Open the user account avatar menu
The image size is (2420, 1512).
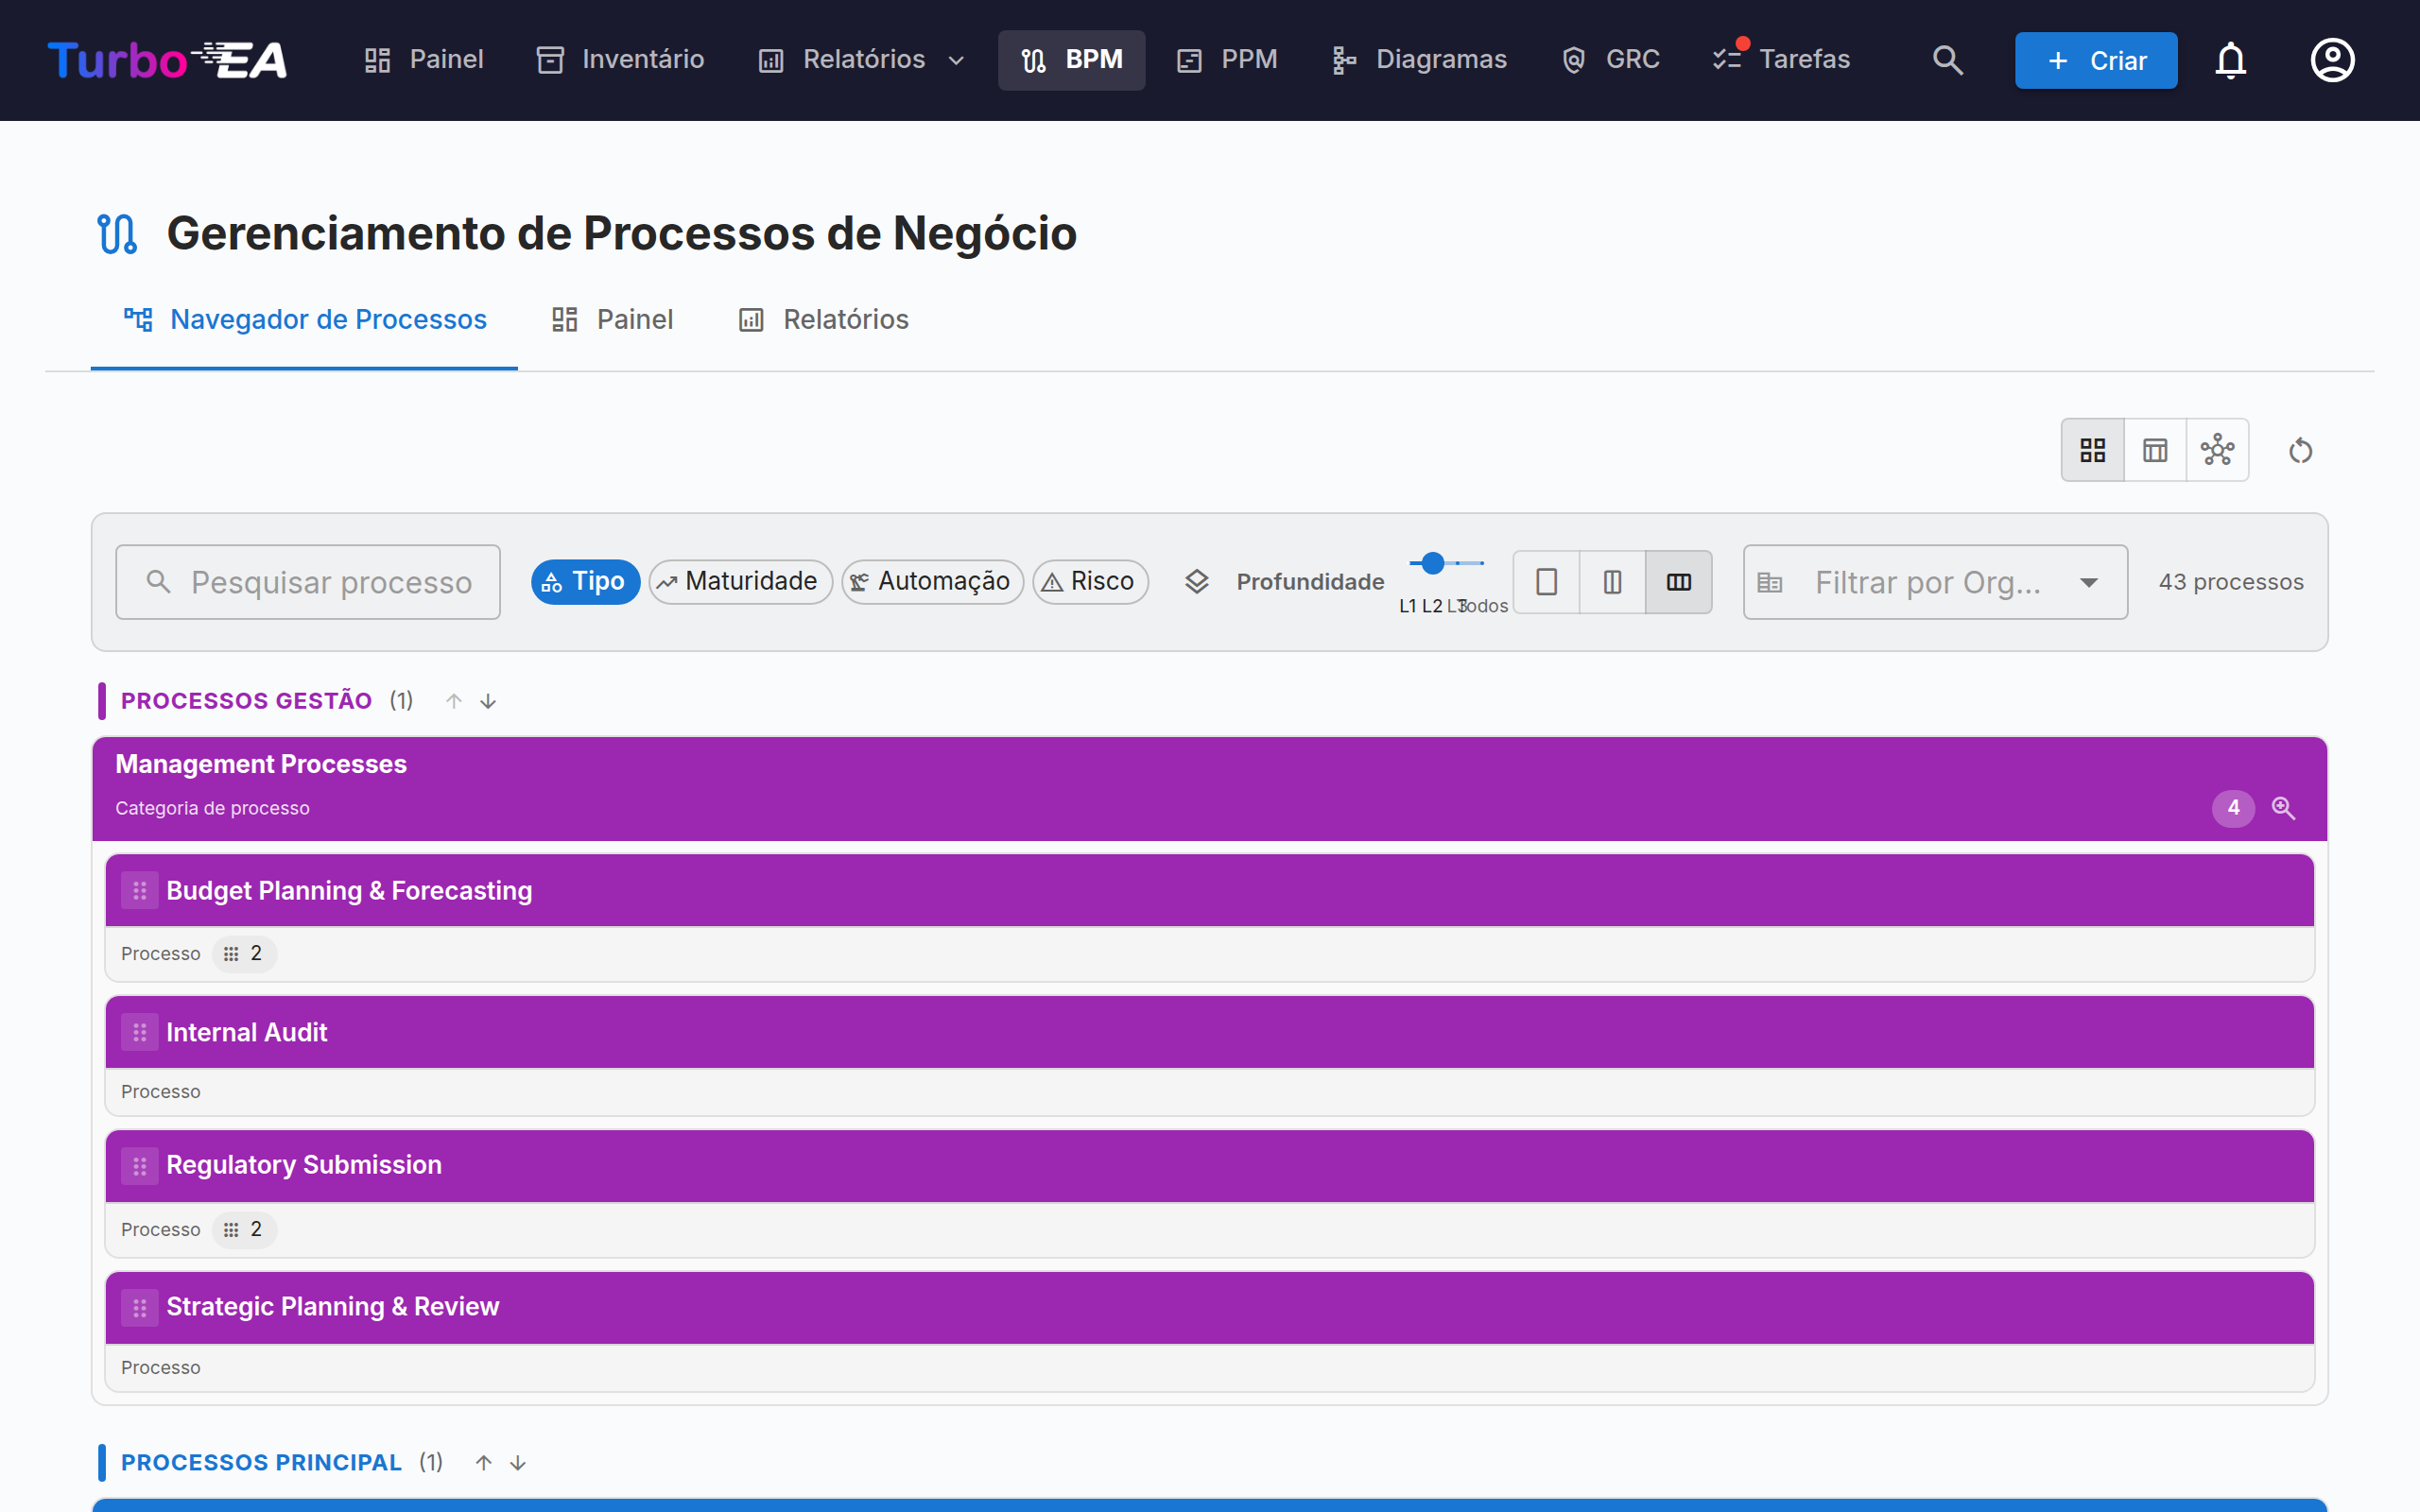(x=2332, y=60)
